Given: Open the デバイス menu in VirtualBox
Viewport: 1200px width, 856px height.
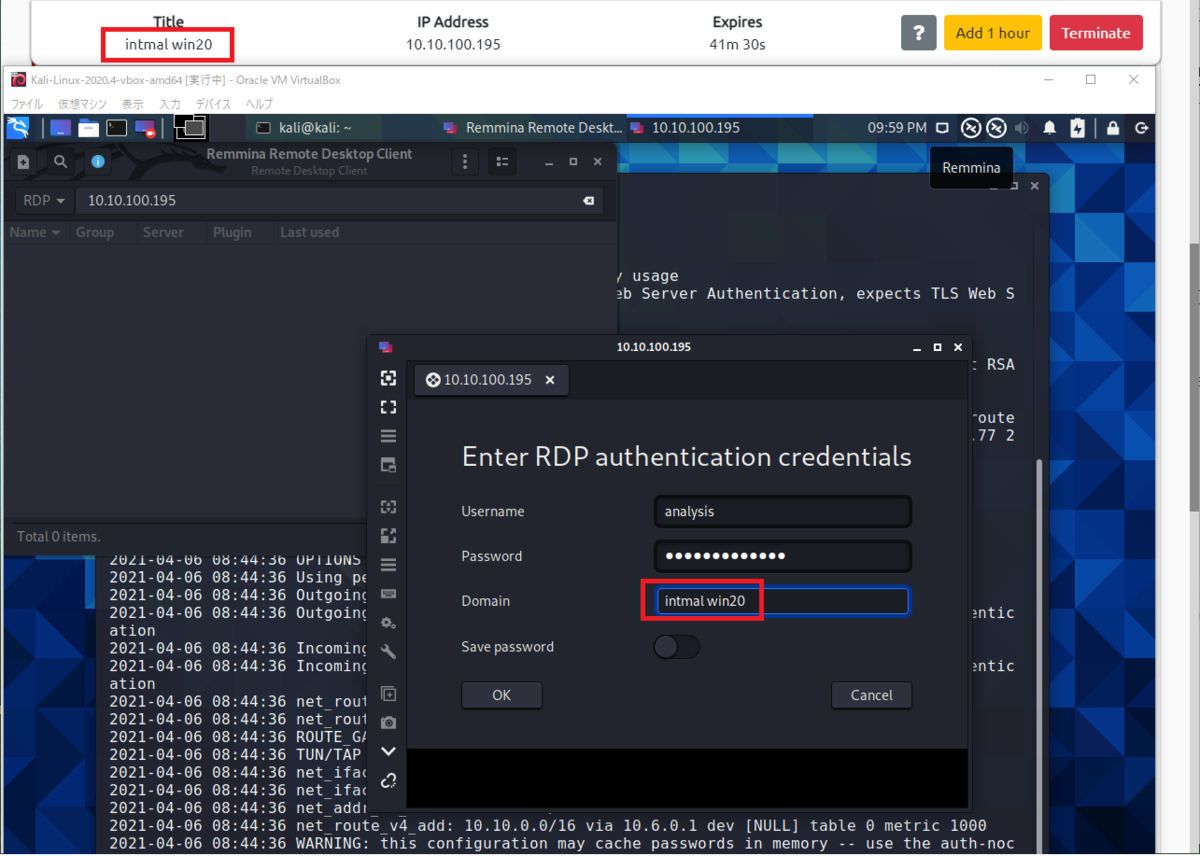Looking at the screenshot, I should [213, 104].
